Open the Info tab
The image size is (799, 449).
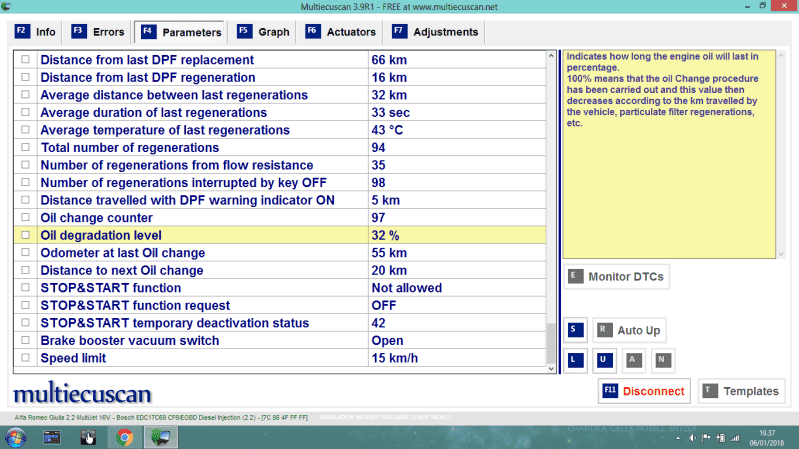[35, 32]
